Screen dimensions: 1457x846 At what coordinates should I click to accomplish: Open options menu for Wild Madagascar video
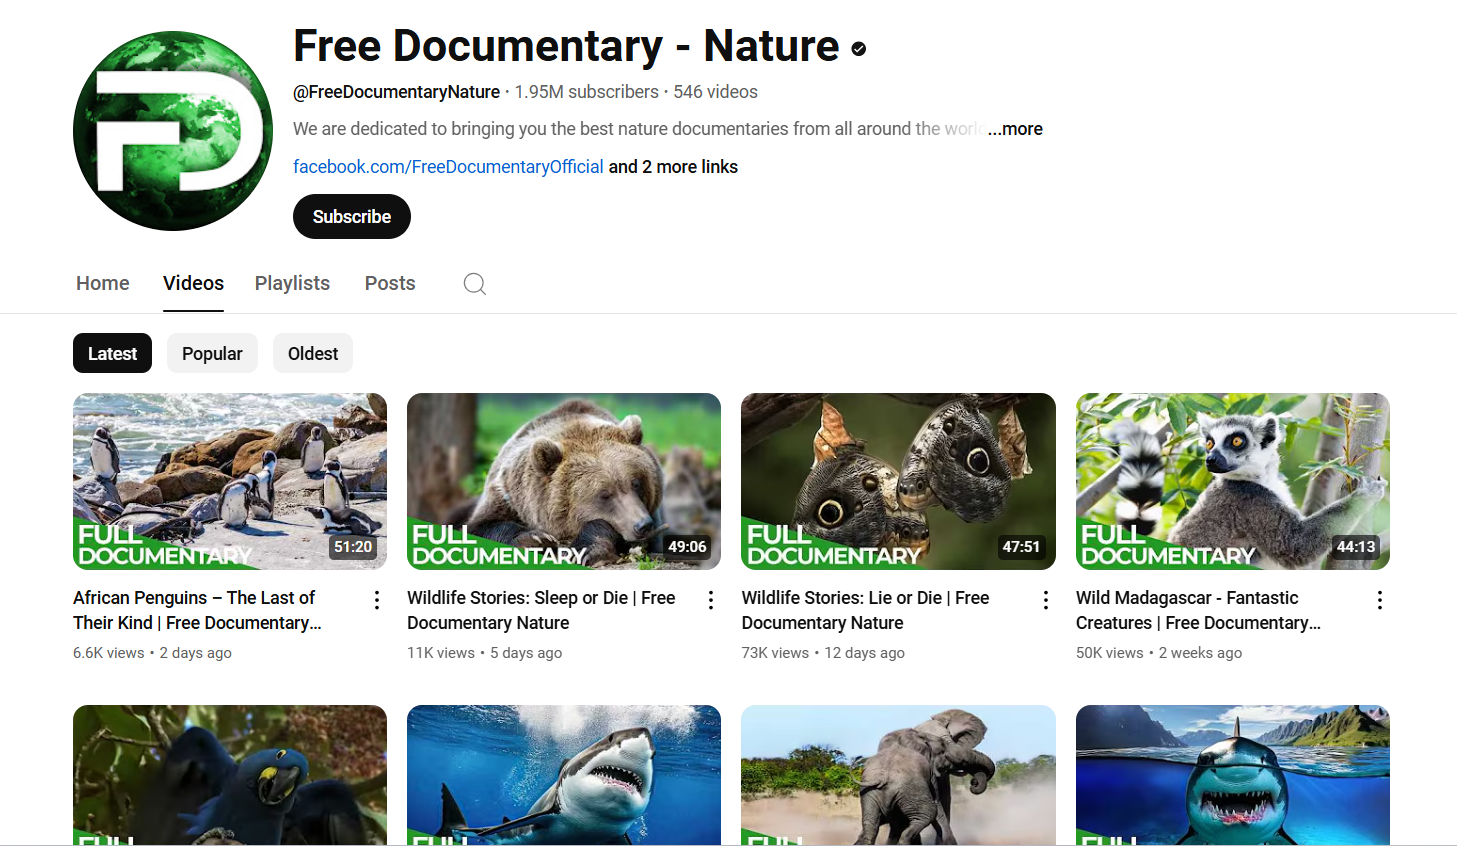coord(1380,600)
